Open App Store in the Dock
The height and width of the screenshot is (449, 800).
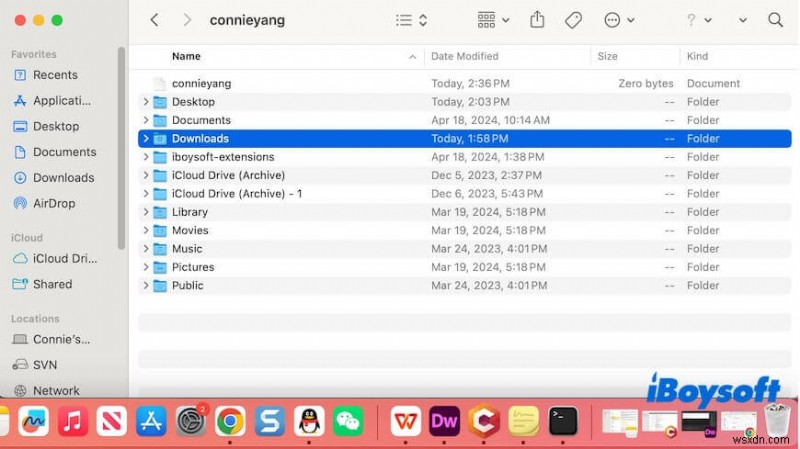tap(151, 421)
